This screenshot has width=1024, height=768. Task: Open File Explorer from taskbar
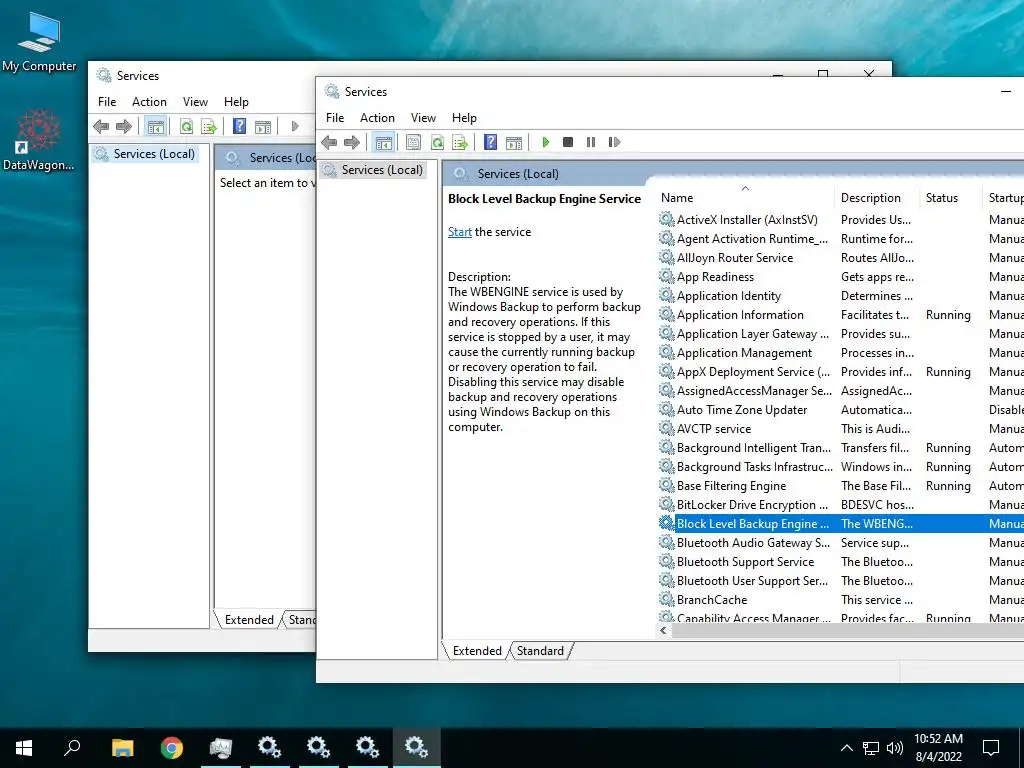pos(122,748)
